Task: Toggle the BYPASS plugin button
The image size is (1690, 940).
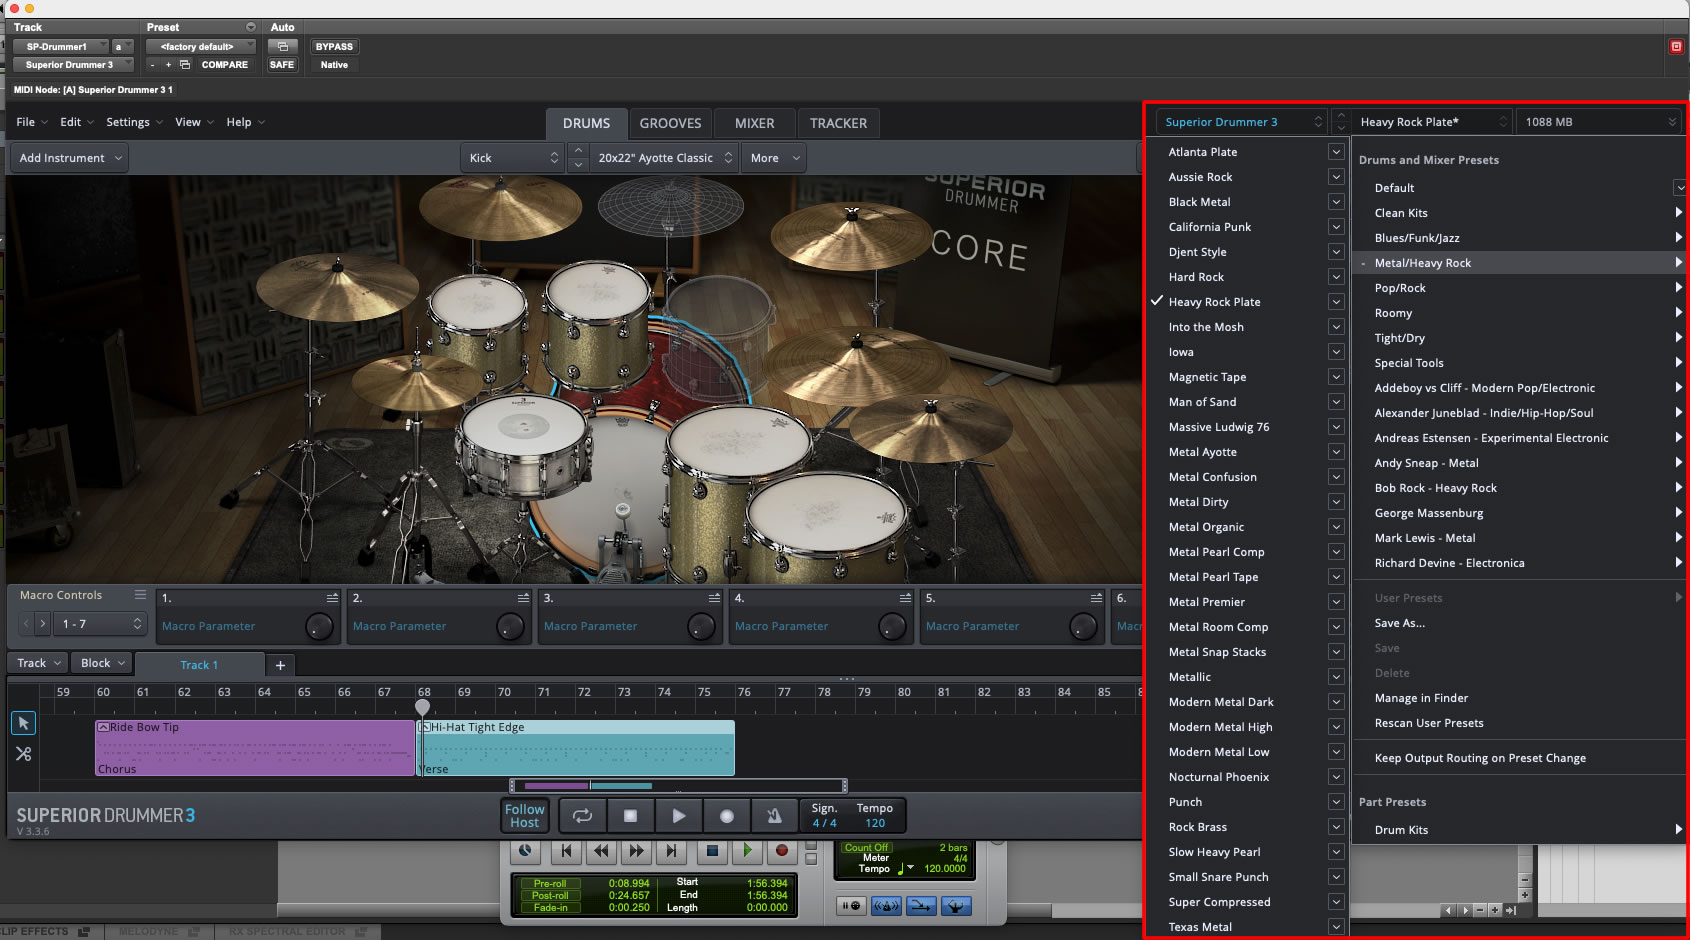Action: pos(334,47)
